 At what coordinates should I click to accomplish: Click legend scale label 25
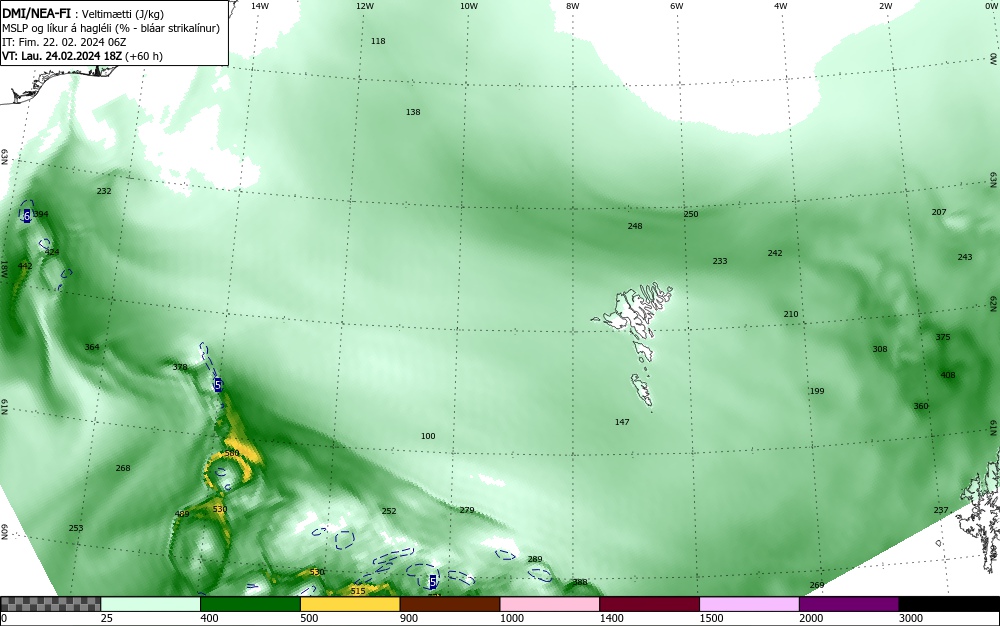(107, 618)
